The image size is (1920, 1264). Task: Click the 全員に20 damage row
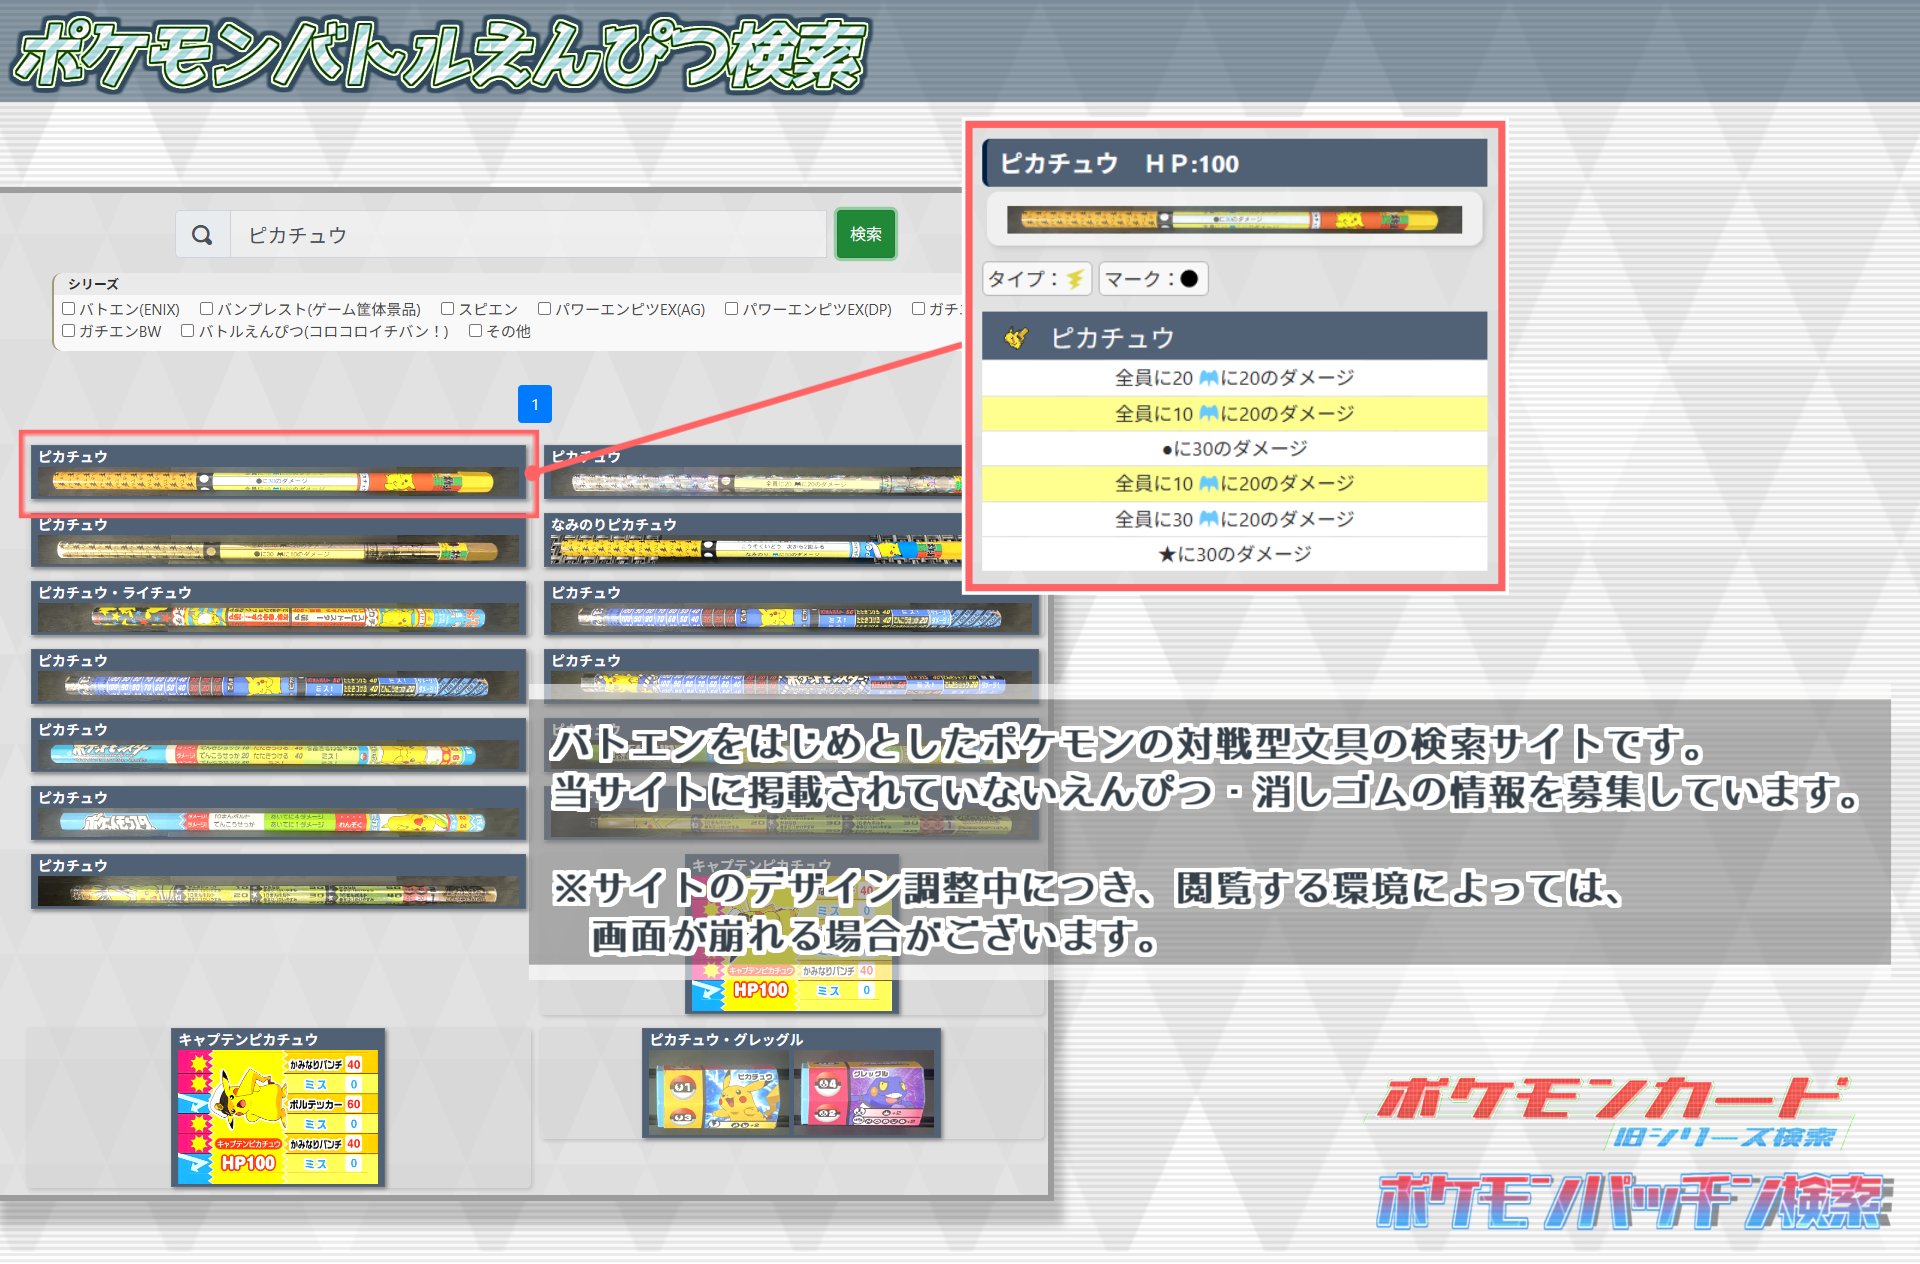(x=1234, y=377)
